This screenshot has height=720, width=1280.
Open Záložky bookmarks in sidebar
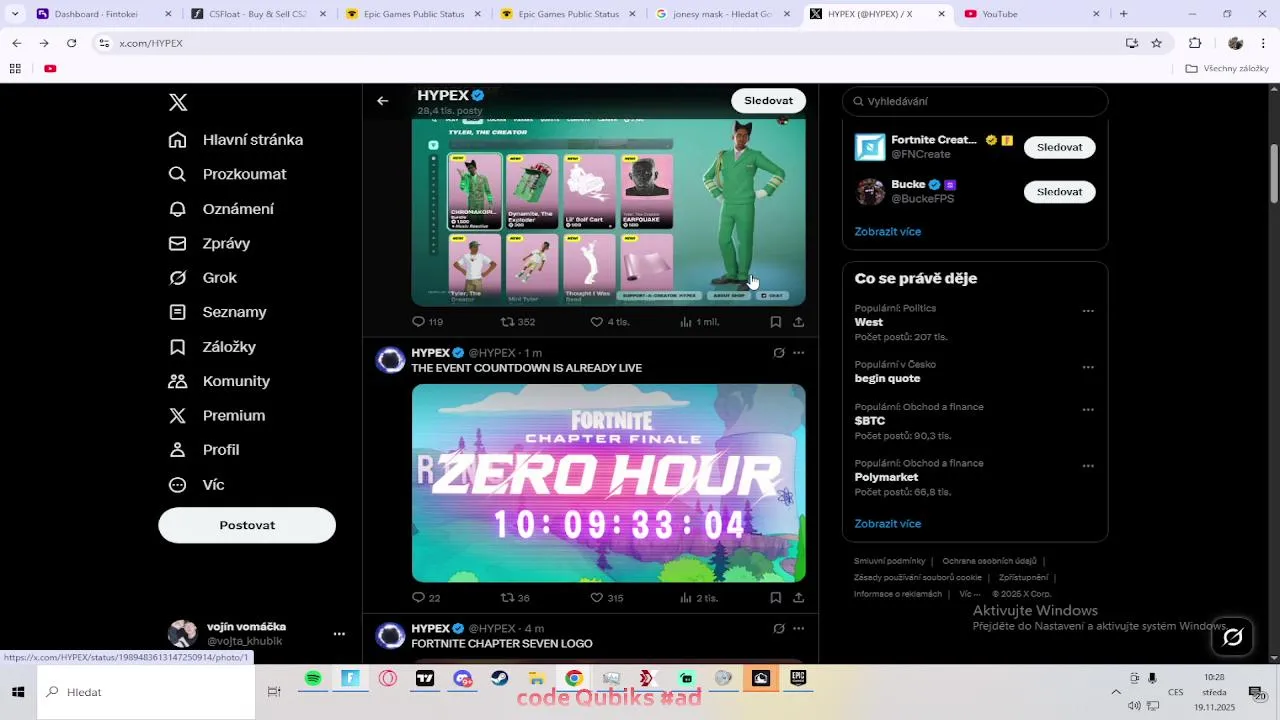click(x=212, y=347)
